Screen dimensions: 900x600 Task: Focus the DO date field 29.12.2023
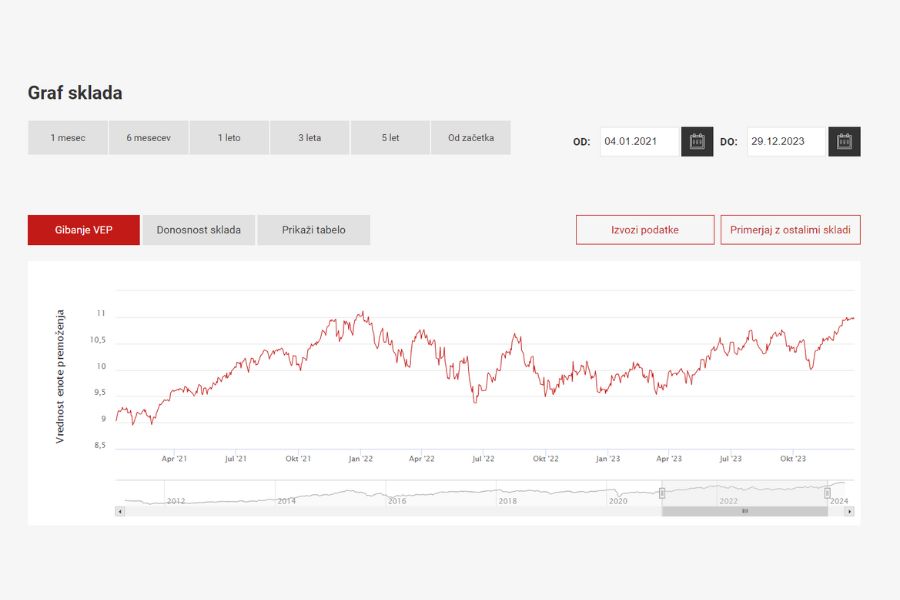[786, 142]
